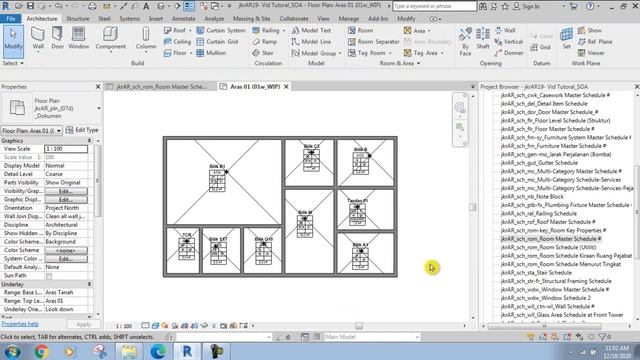640x360 pixels.
Task: Switch to the Room Master Schedule view tab
Action: [161, 87]
